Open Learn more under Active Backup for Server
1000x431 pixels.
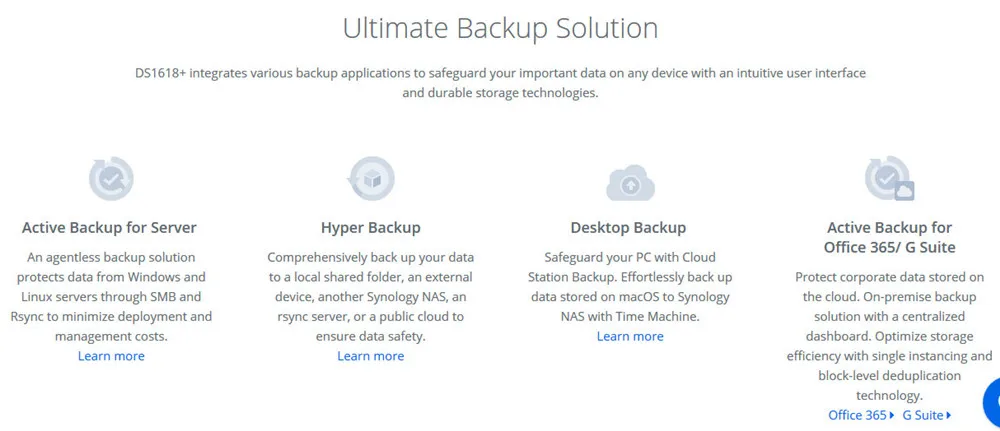point(111,356)
